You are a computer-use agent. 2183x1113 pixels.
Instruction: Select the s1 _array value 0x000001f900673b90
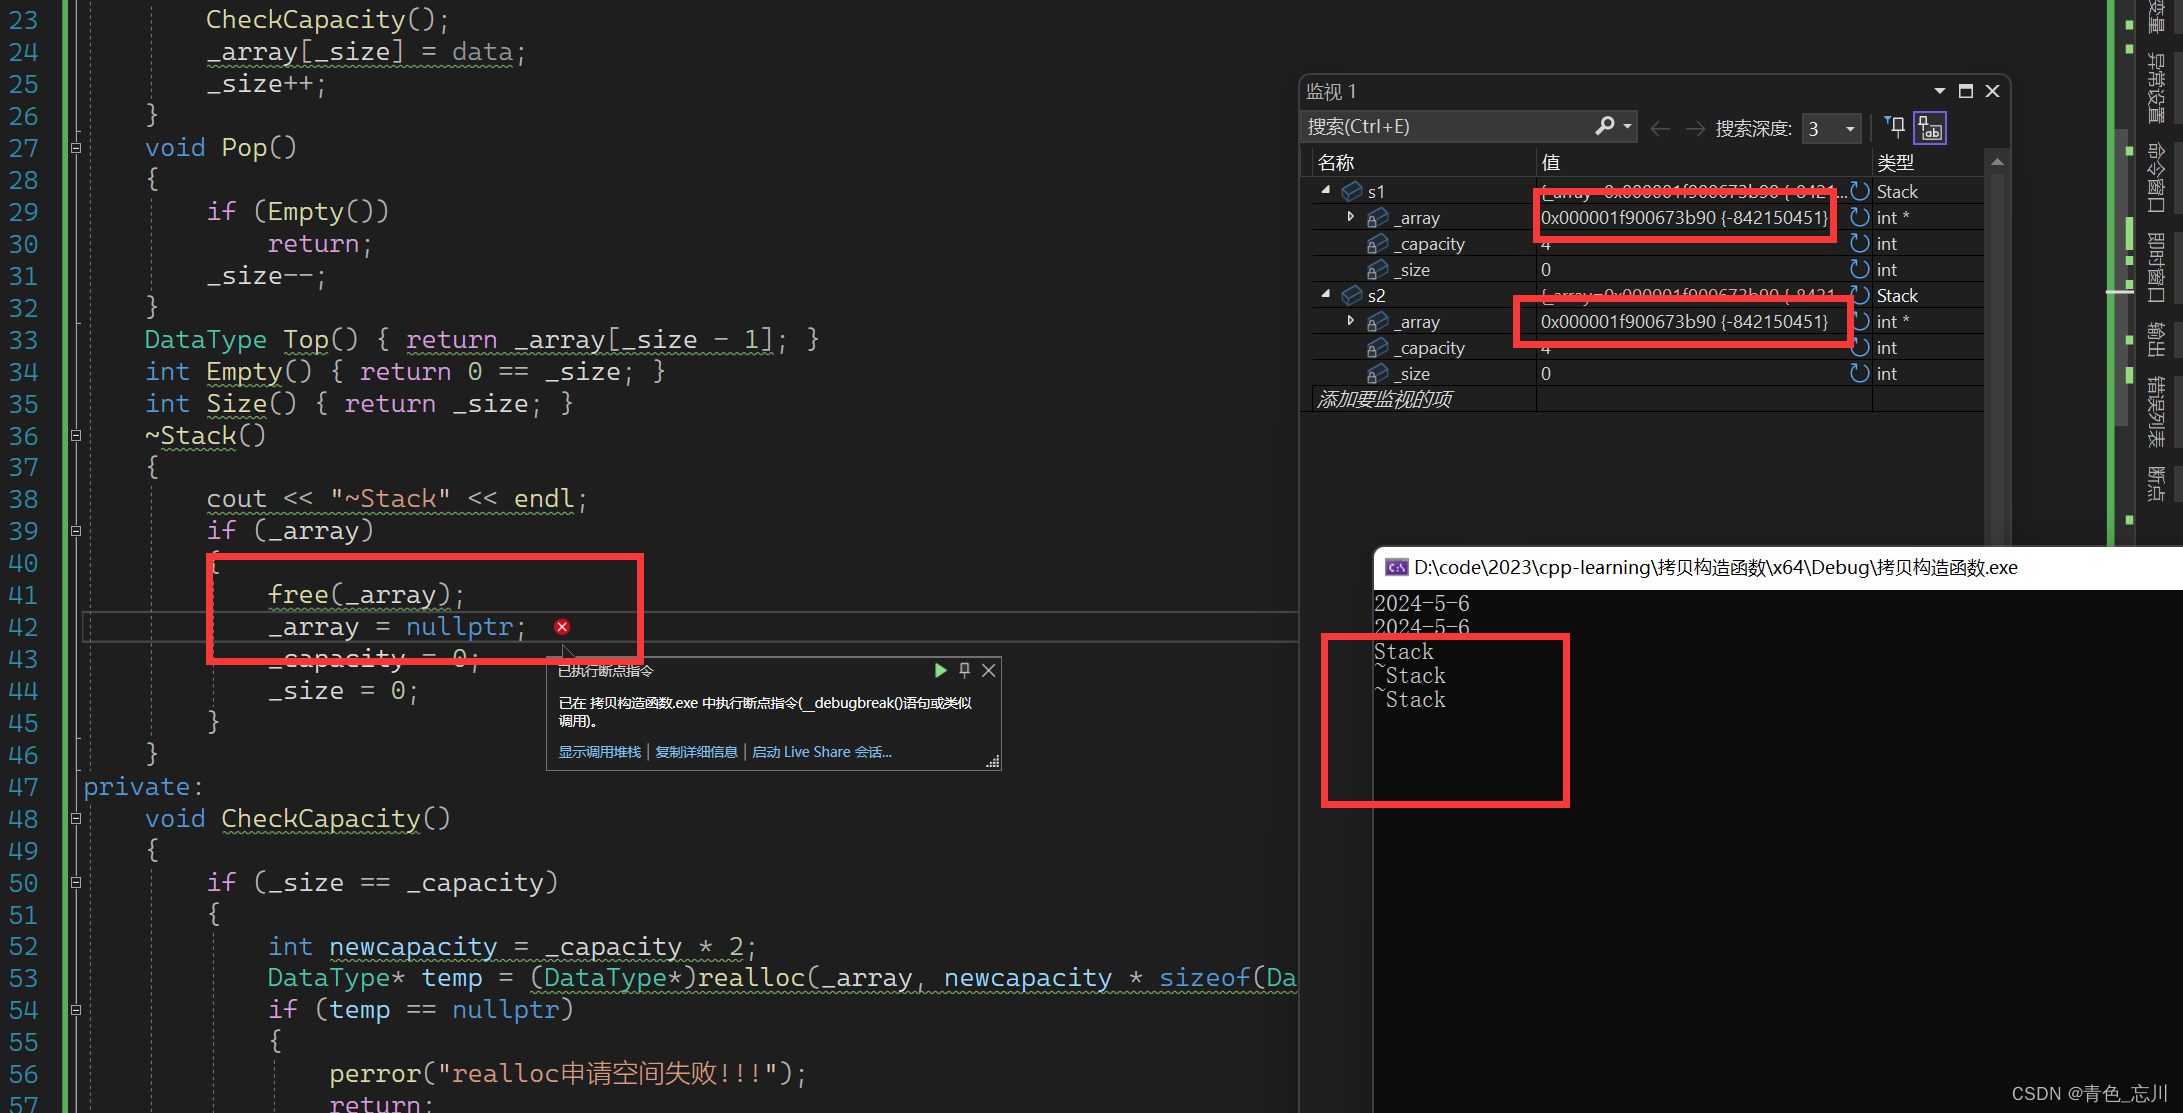pos(1684,217)
